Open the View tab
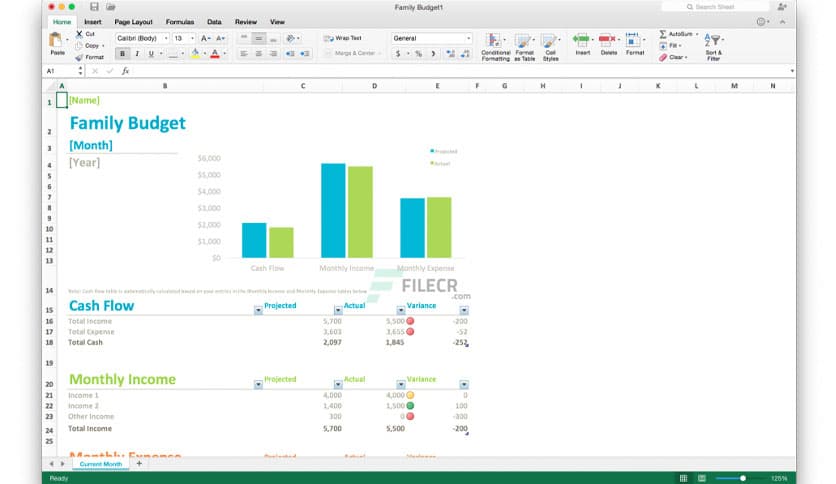This screenshot has width=836, height=484. [277, 22]
